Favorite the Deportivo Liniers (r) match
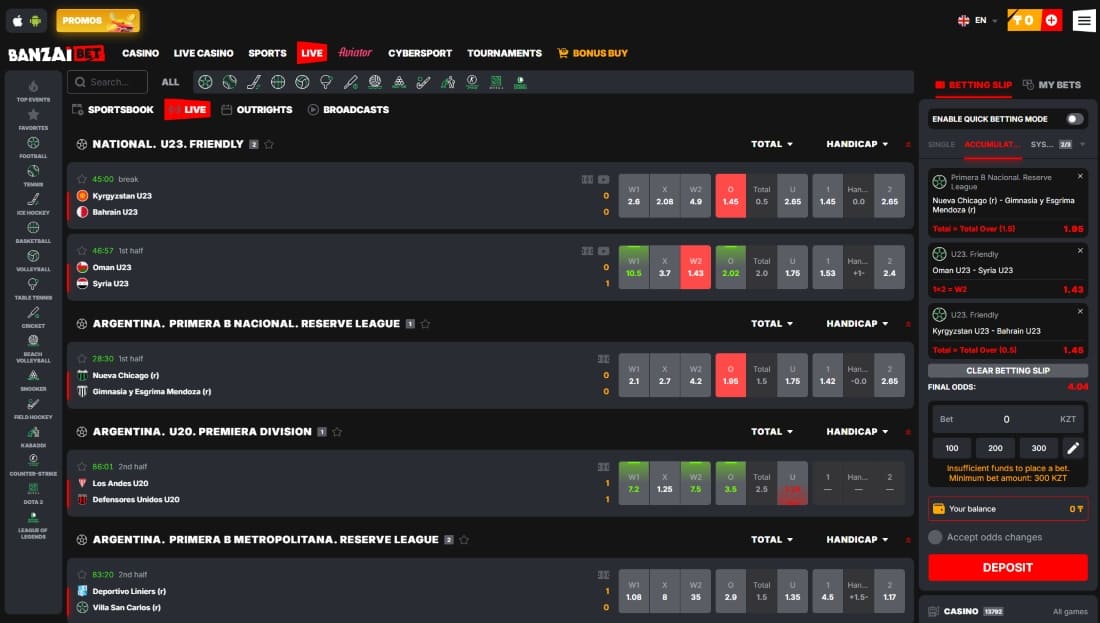The width and height of the screenshot is (1100, 623). [81, 575]
